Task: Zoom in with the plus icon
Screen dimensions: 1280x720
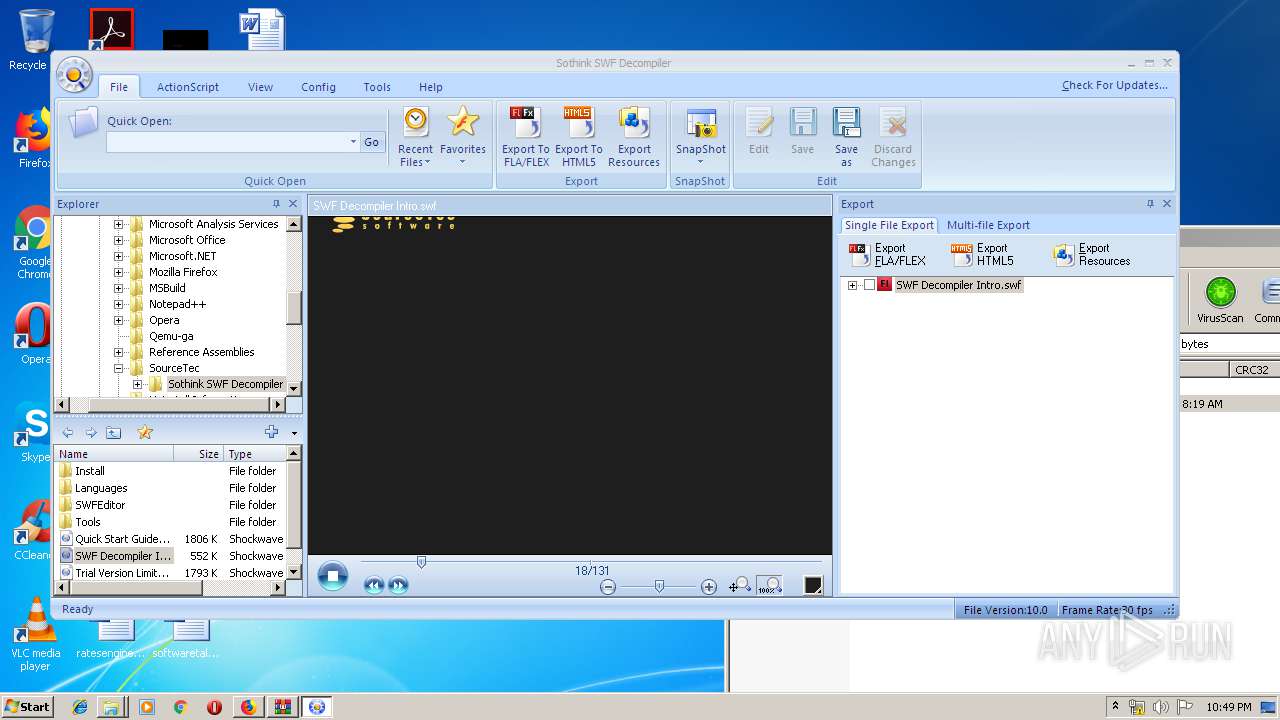Action: tap(709, 587)
